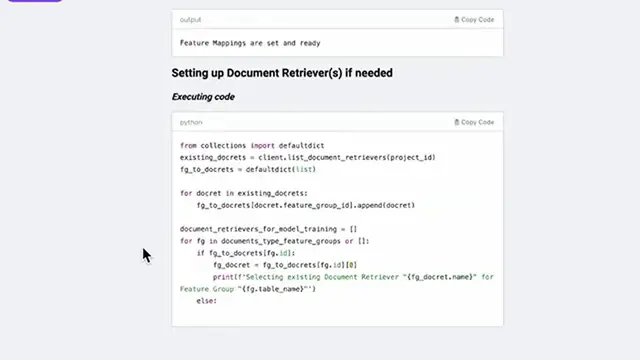Image resolution: width=640 pixels, height=360 pixels.
Task: Click line 'document_retrievers_for_model_training = []'
Action: click(268, 229)
